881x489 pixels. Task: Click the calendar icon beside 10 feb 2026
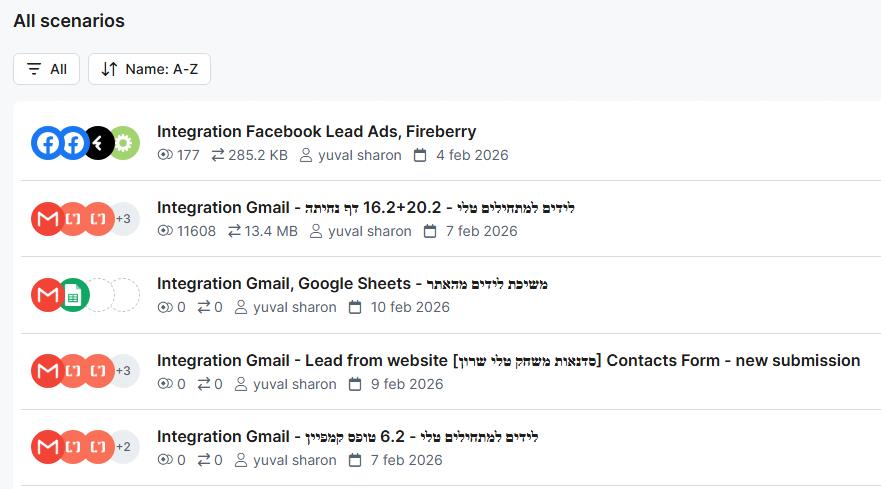tap(355, 307)
